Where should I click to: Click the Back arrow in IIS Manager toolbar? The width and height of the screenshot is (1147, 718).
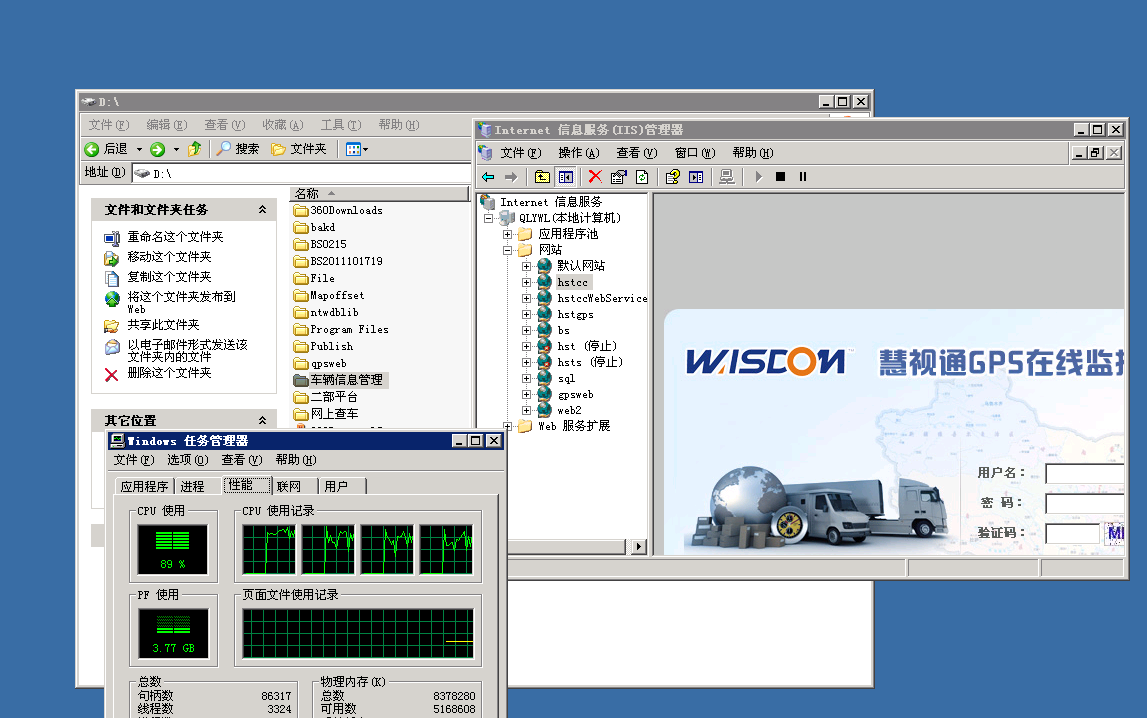[489, 177]
